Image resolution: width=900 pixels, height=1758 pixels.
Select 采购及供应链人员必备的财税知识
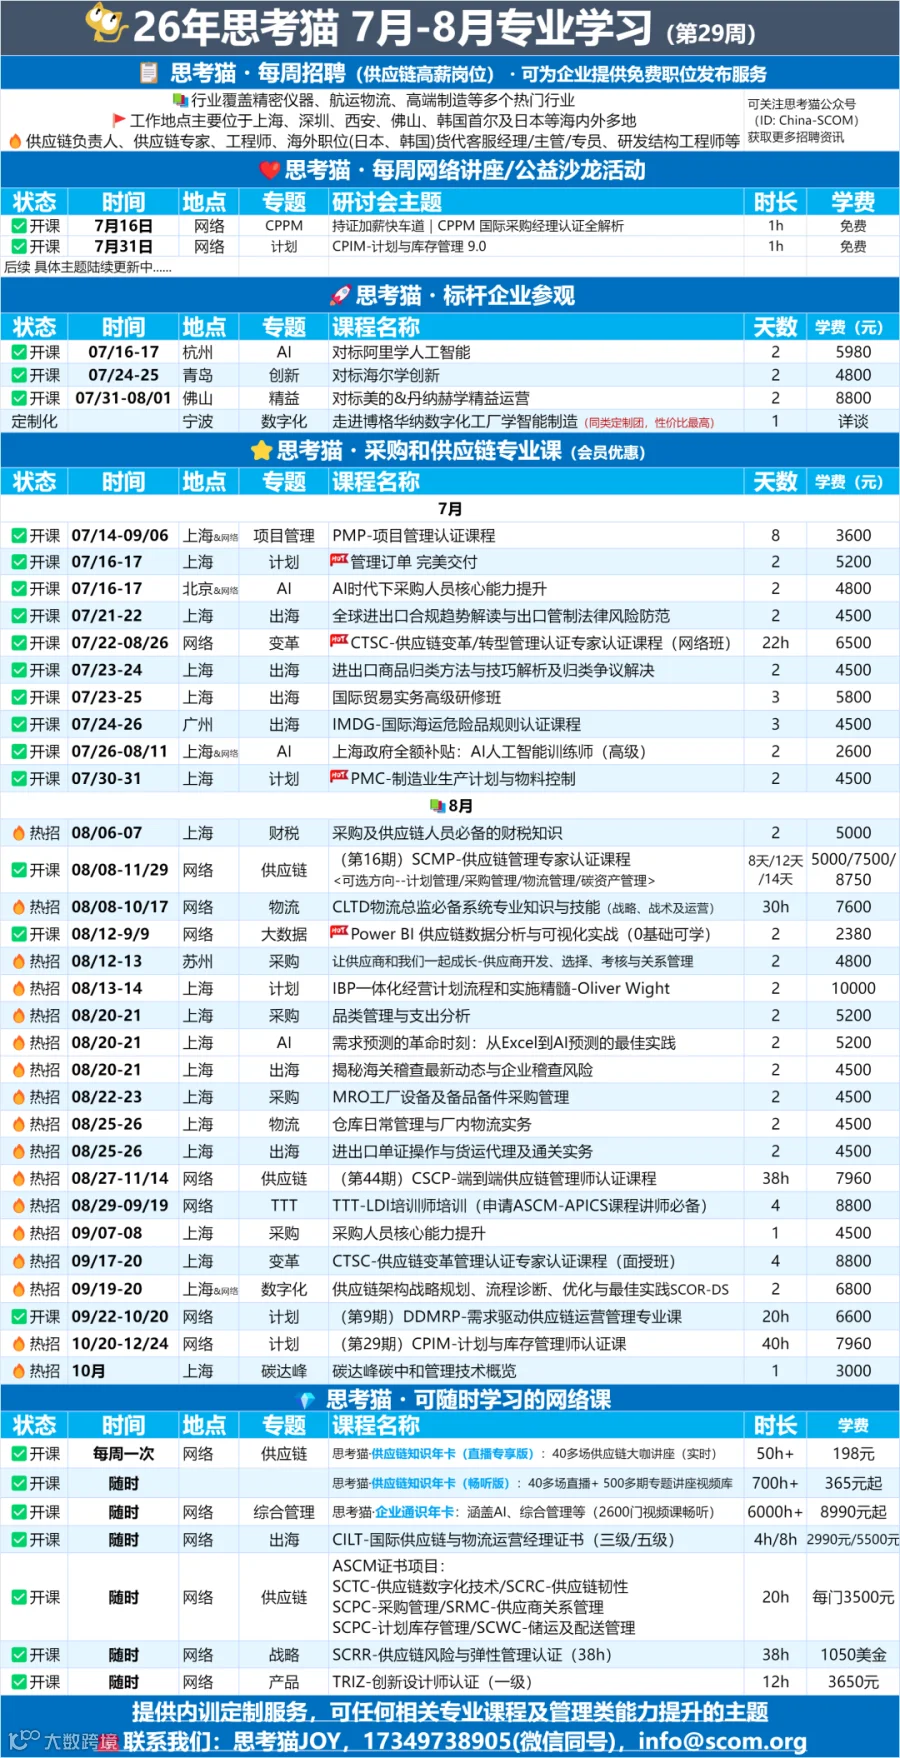coord(447,832)
